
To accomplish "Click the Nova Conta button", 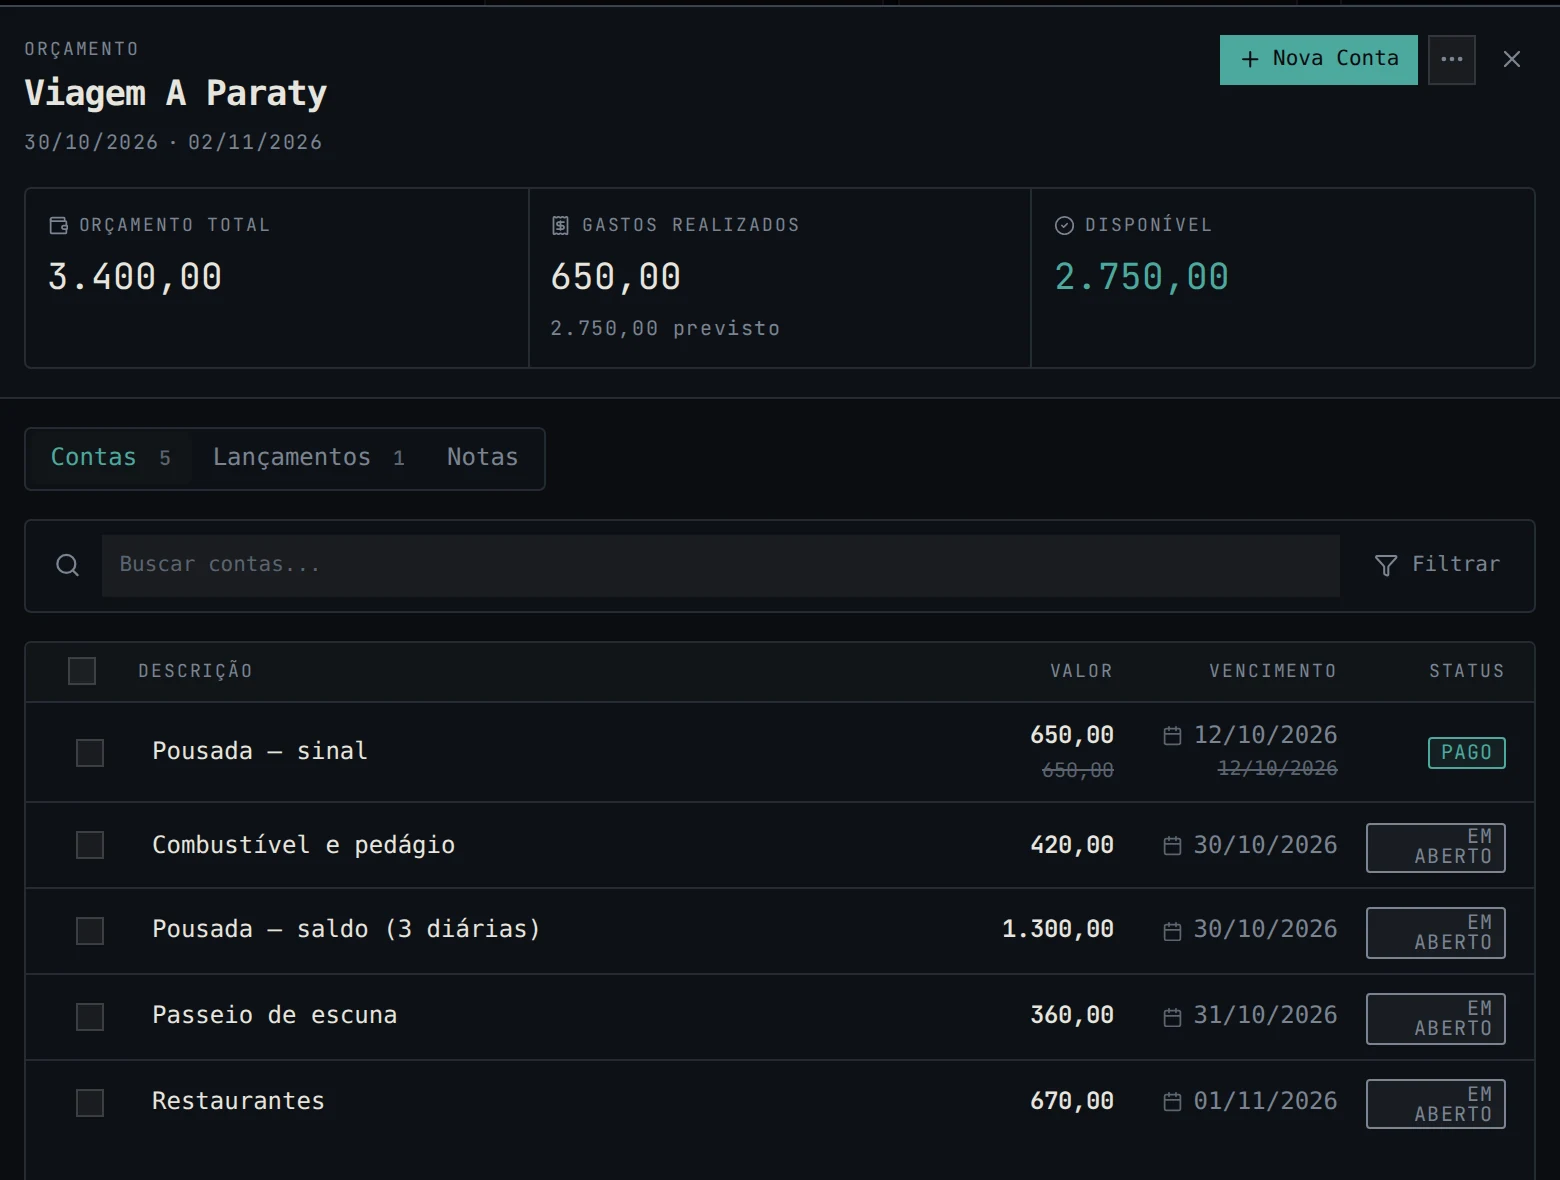I will (1318, 60).
